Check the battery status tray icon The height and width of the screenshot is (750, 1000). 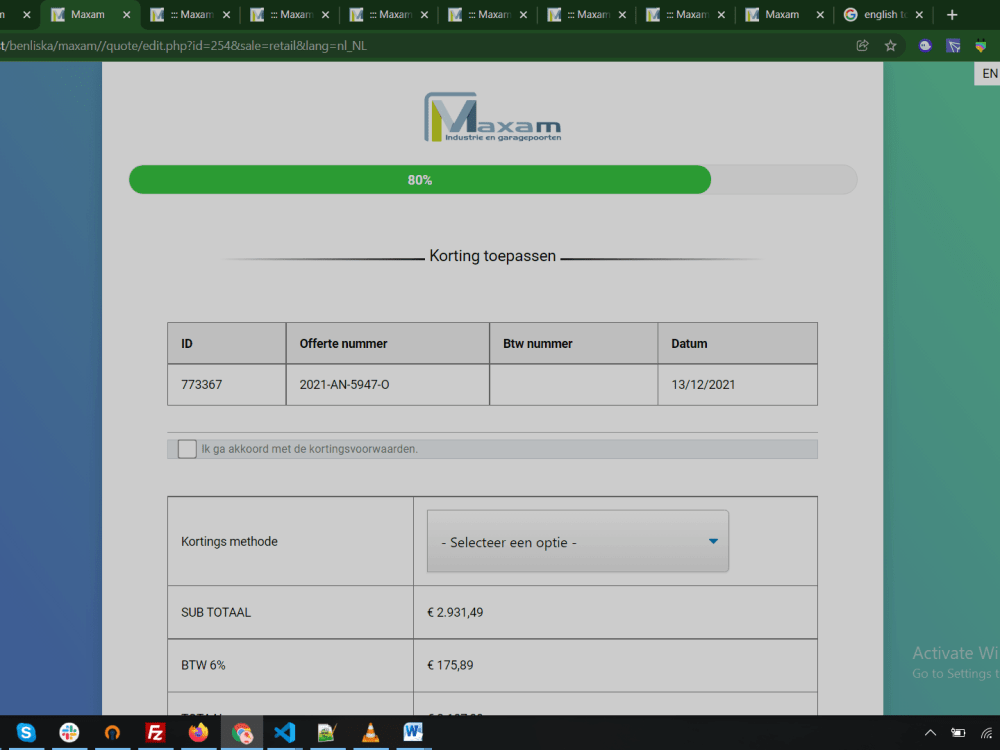point(958,732)
